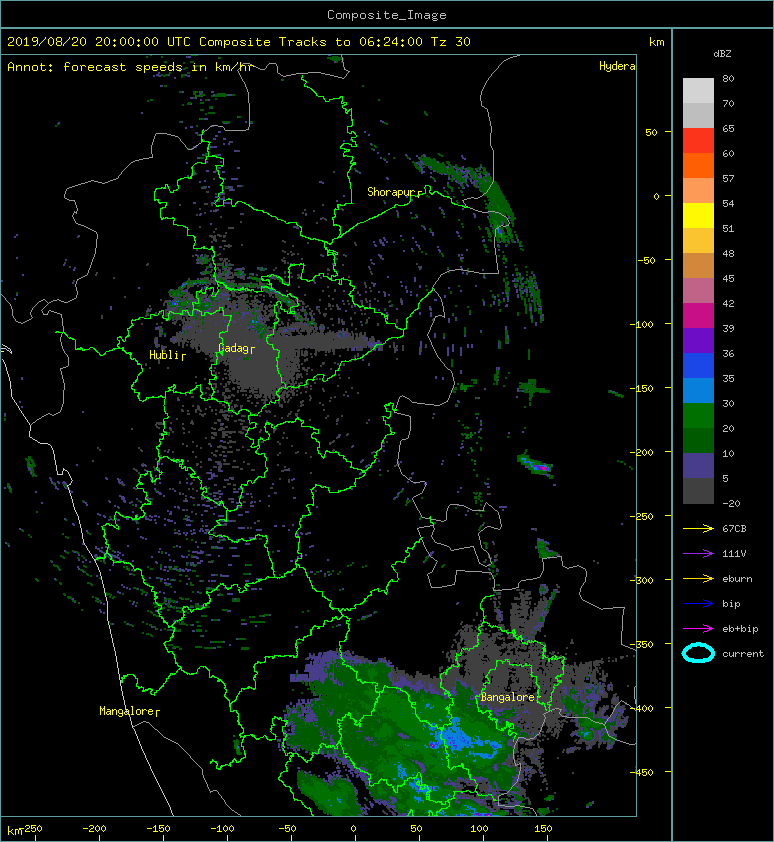Click the Shorapur city label

[392, 192]
